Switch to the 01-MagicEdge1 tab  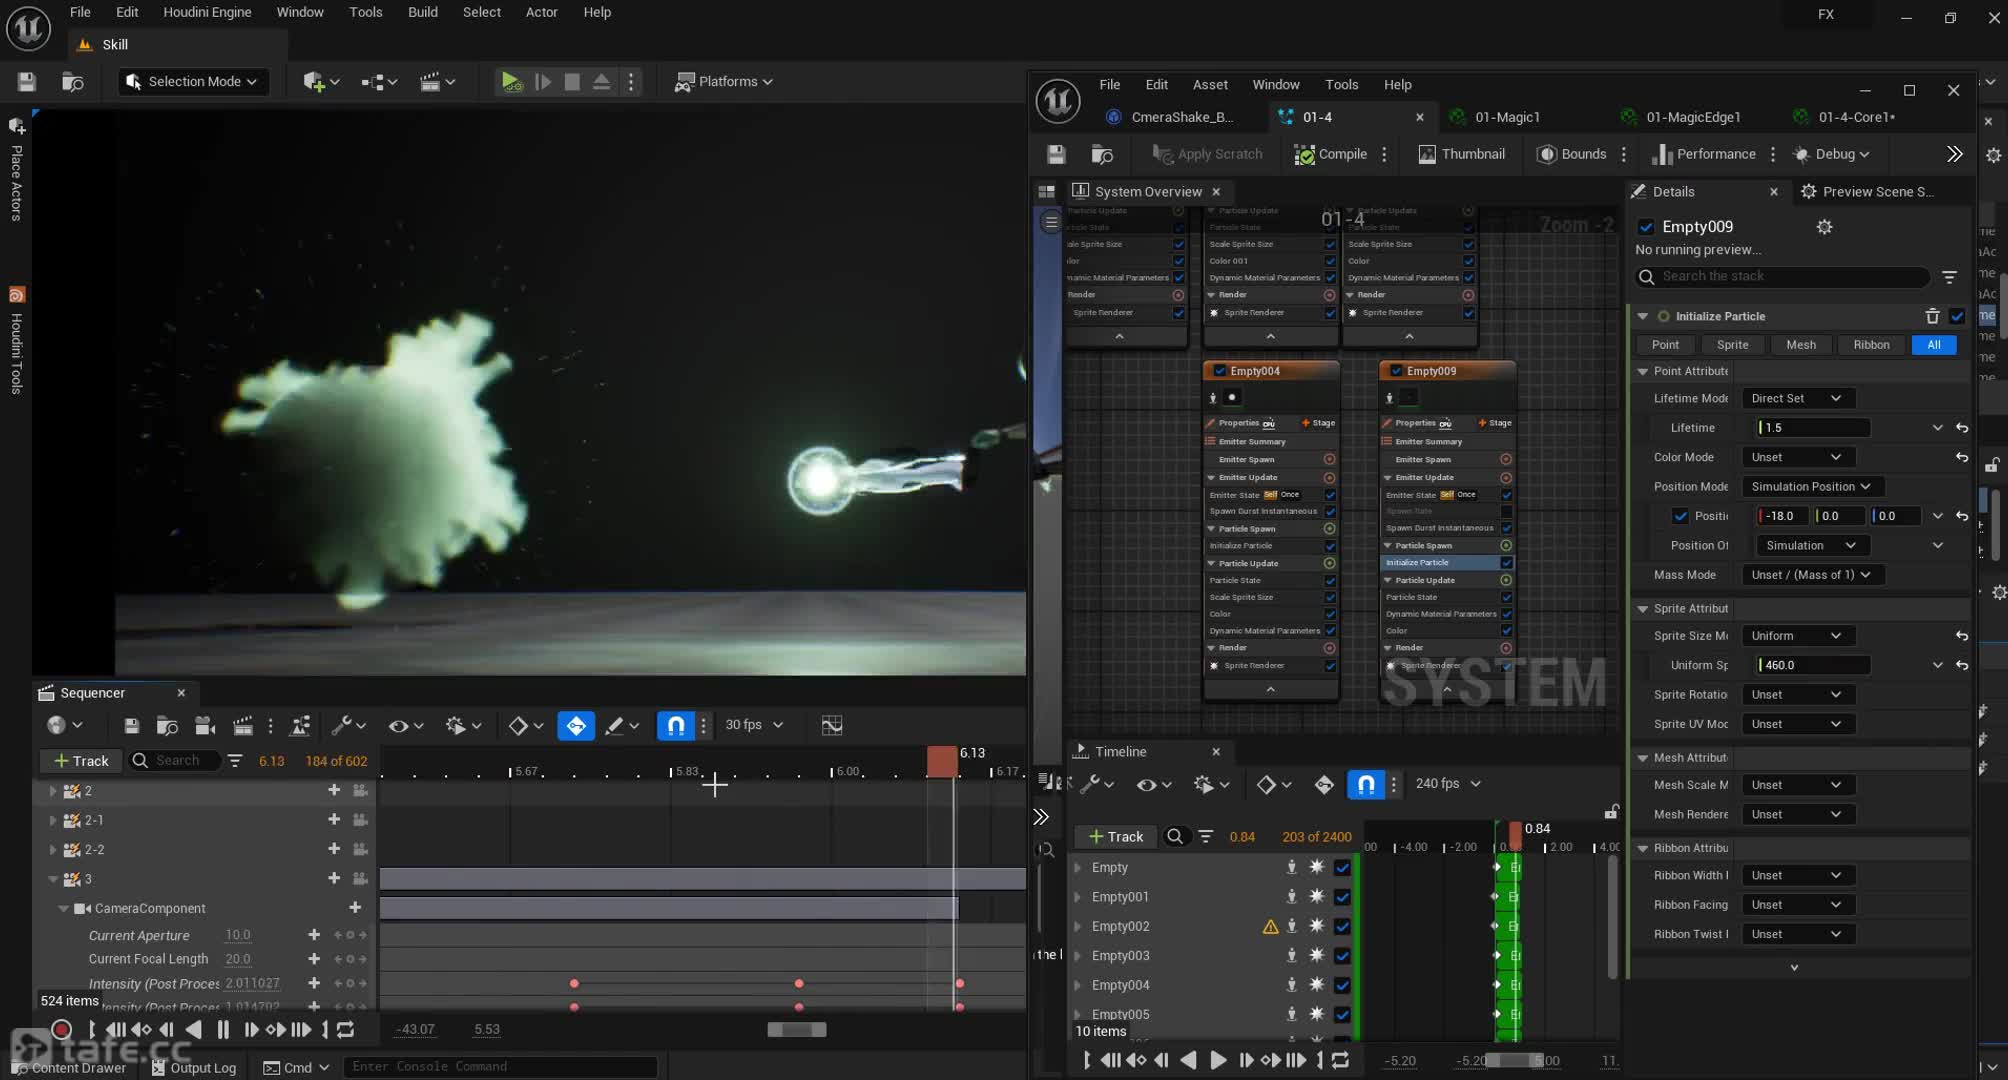coord(1692,117)
